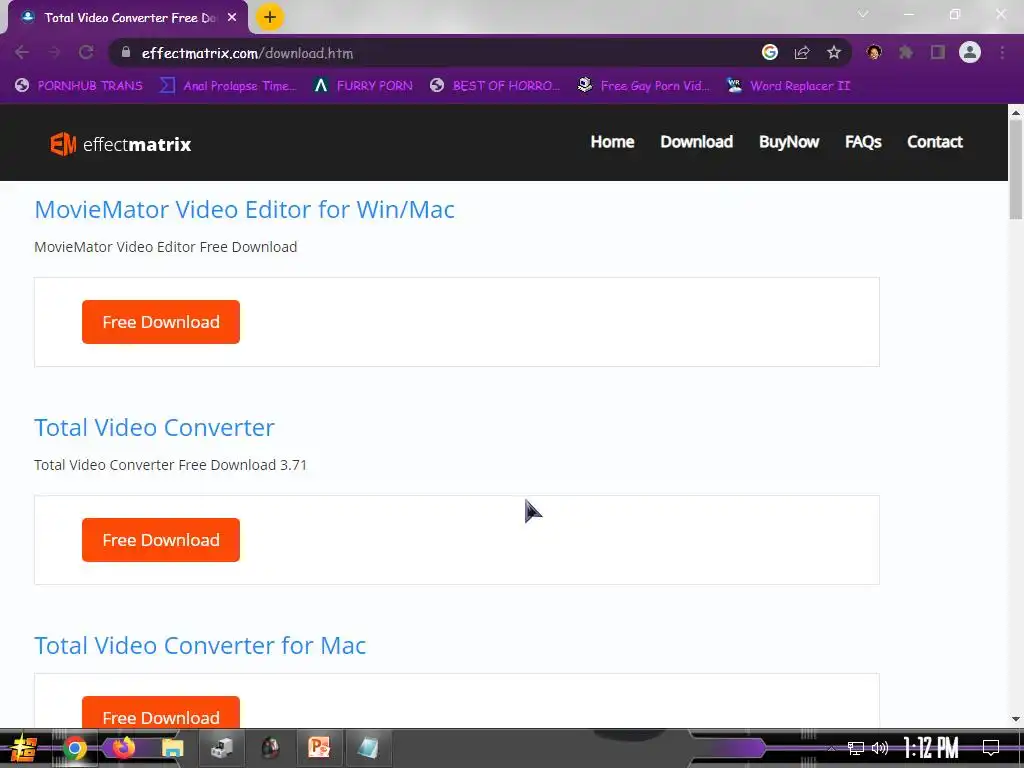Image resolution: width=1024 pixels, height=768 pixels.
Task: Click the volume speaker icon in the tray
Action: [880, 748]
